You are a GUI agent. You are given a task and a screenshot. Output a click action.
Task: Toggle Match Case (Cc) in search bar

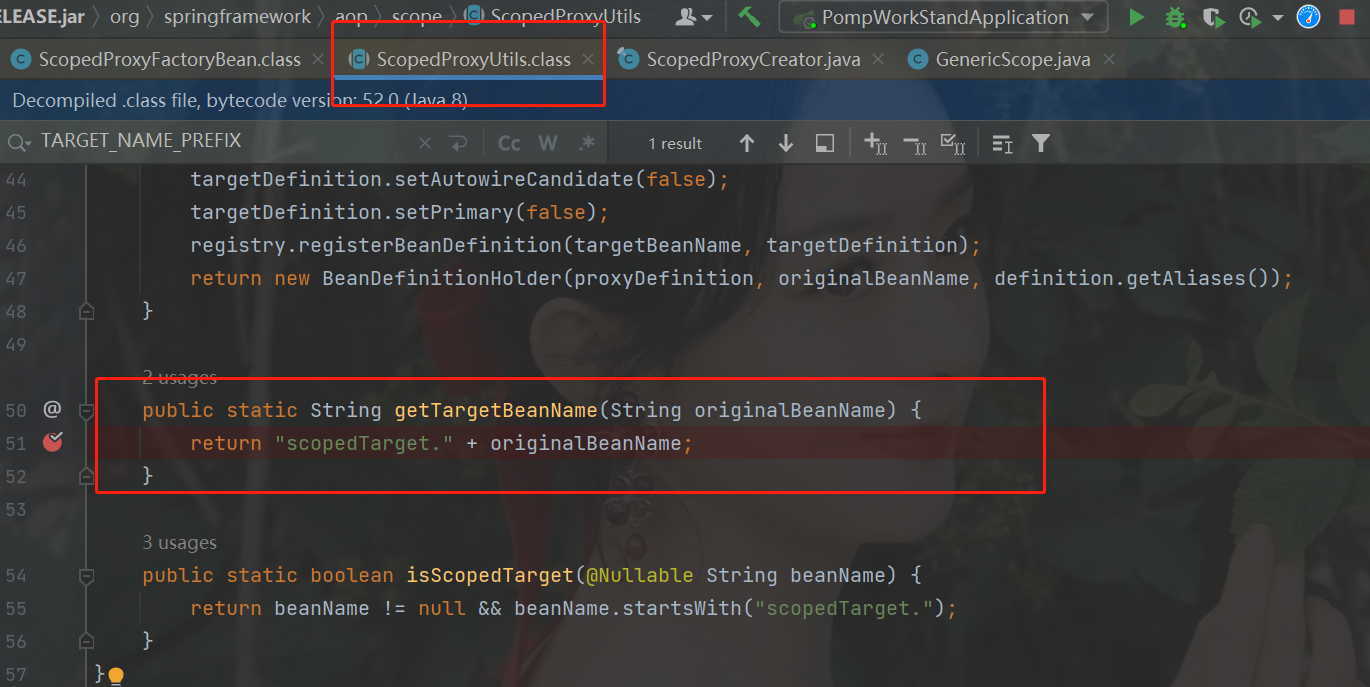coord(509,143)
